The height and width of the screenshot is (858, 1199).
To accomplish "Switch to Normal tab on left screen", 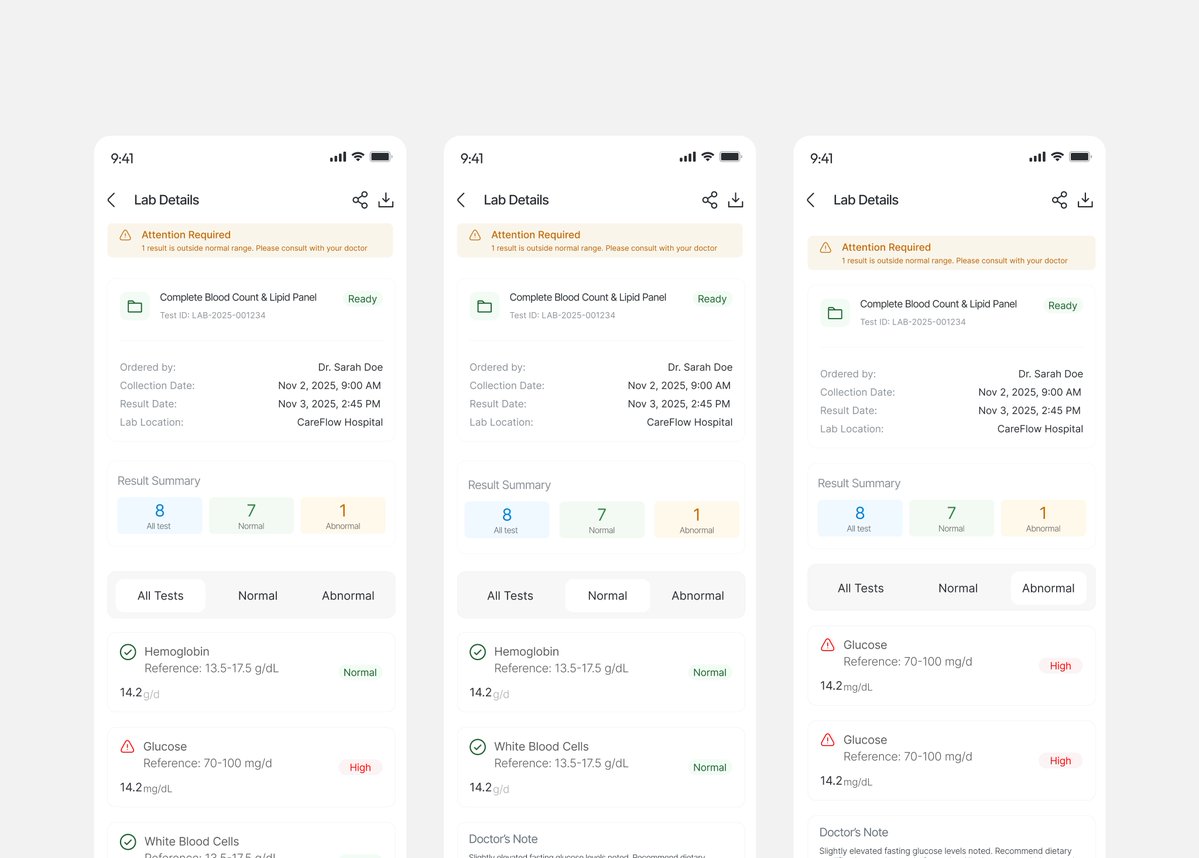I will pyautogui.click(x=258, y=596).
